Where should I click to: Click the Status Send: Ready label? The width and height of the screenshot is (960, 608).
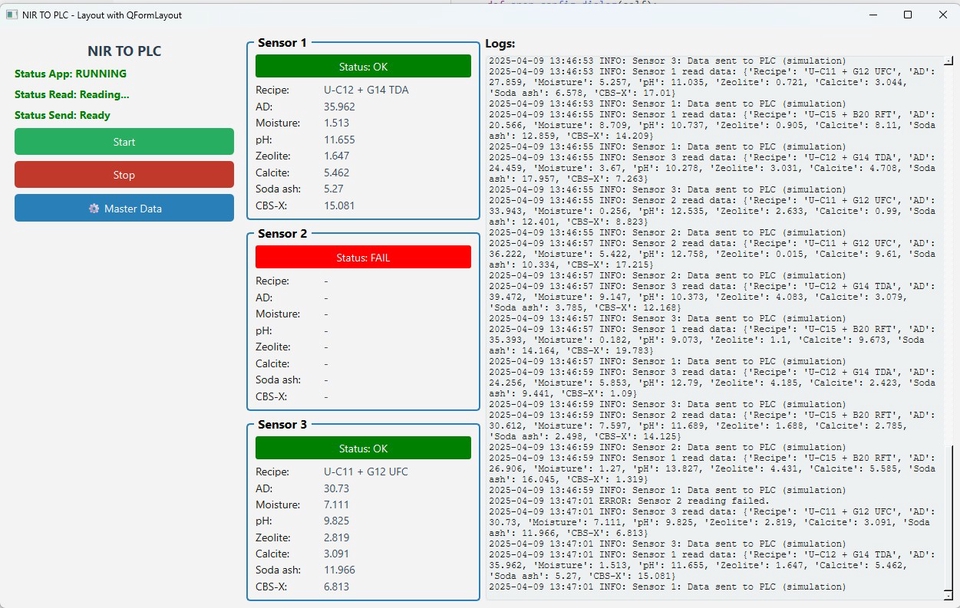click(63, 116)
